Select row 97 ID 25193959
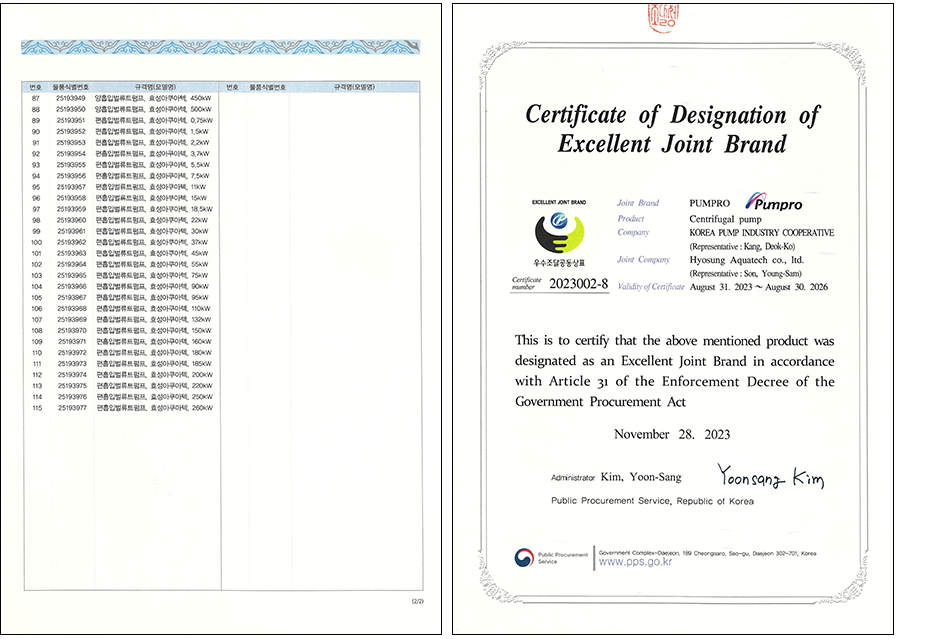This screenshot has width=936, height=639. pos(71,209)
